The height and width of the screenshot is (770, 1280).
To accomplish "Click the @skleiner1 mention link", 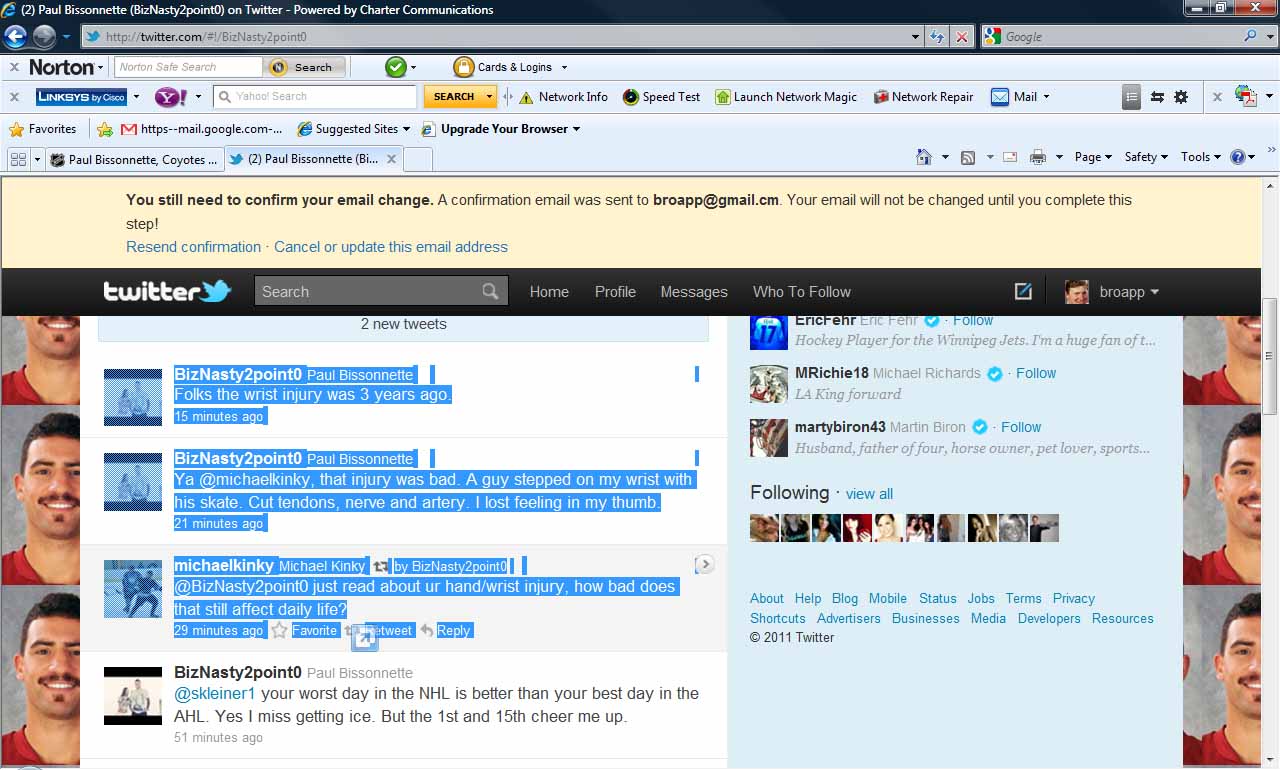I will tap(215, 693).
